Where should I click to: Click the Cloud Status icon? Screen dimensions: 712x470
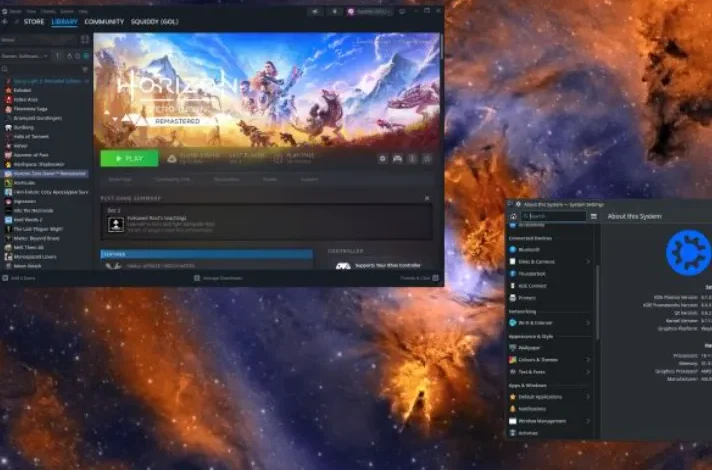tap(172, 158)
